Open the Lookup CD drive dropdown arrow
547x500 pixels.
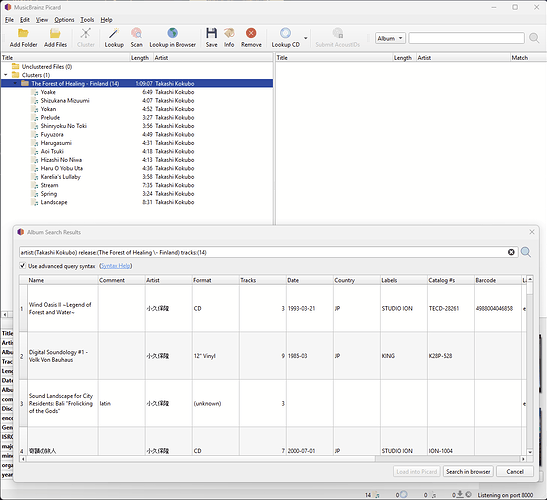306,38
